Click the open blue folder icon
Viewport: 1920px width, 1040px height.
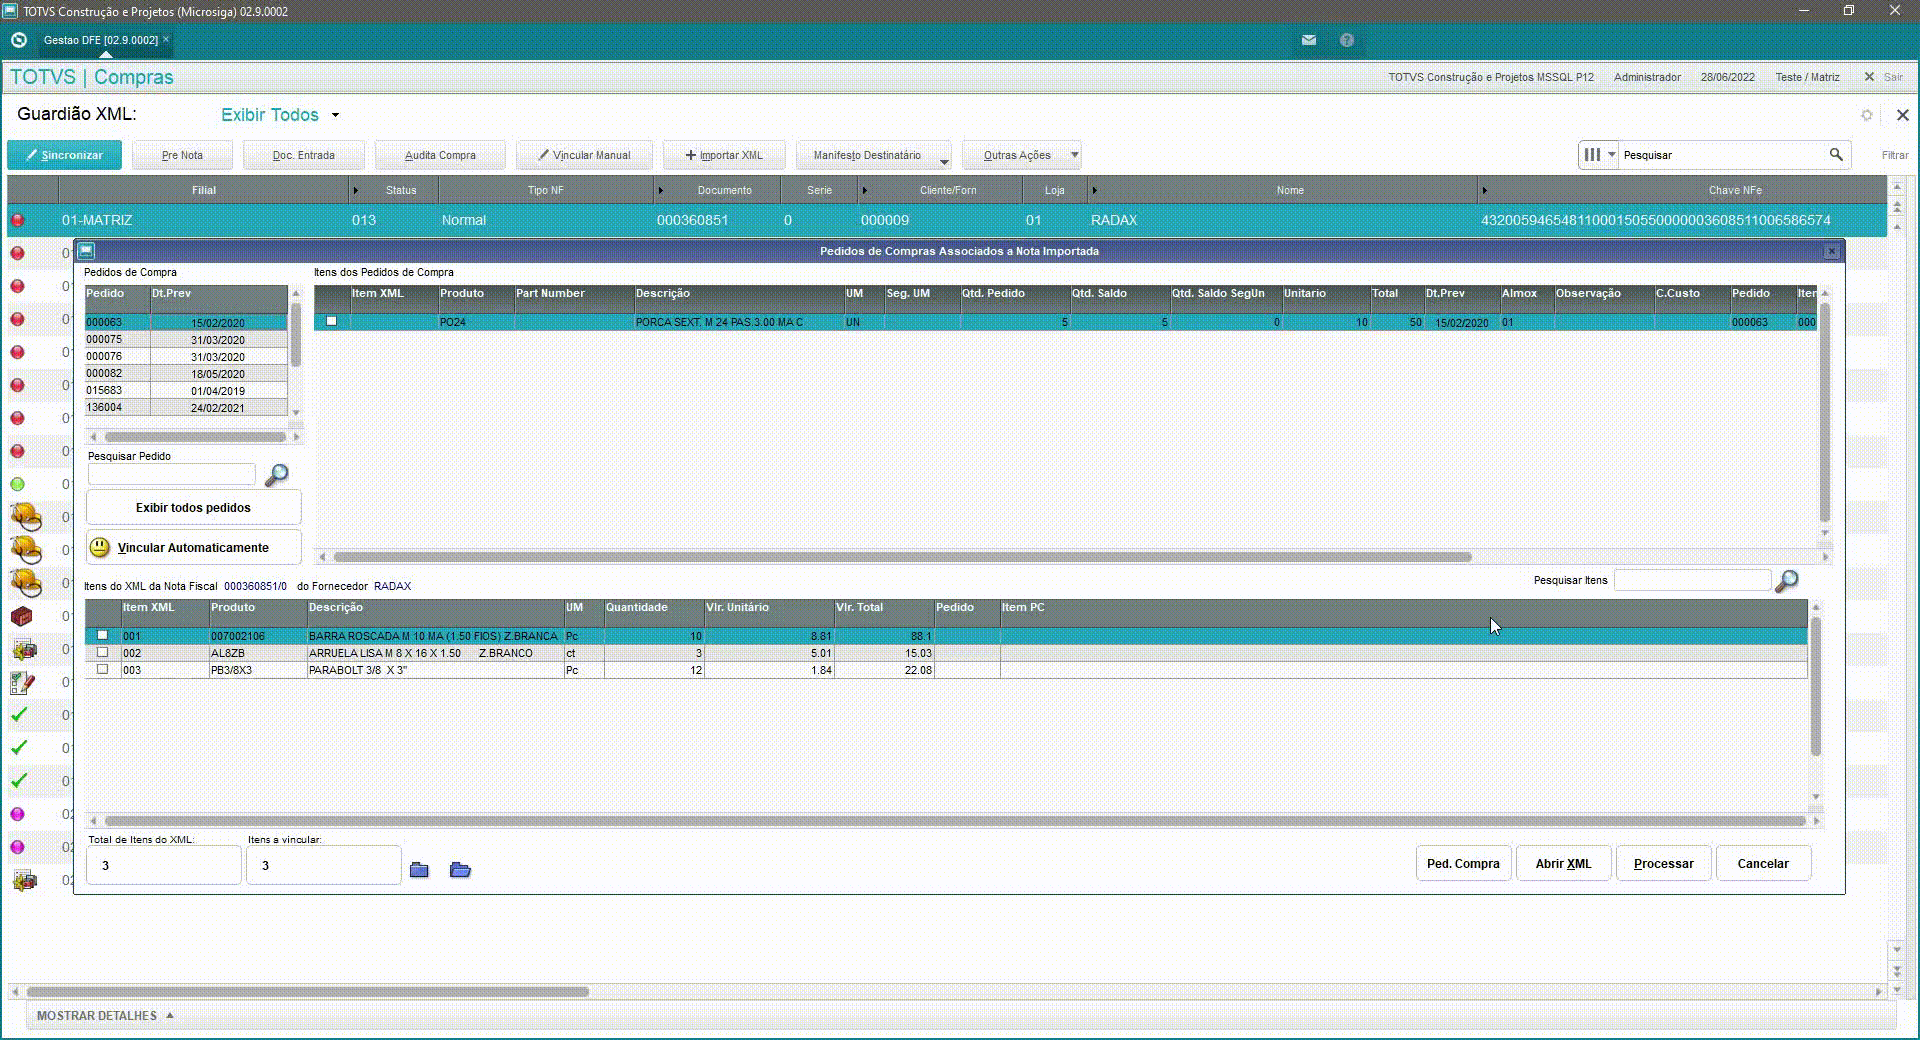460,870
